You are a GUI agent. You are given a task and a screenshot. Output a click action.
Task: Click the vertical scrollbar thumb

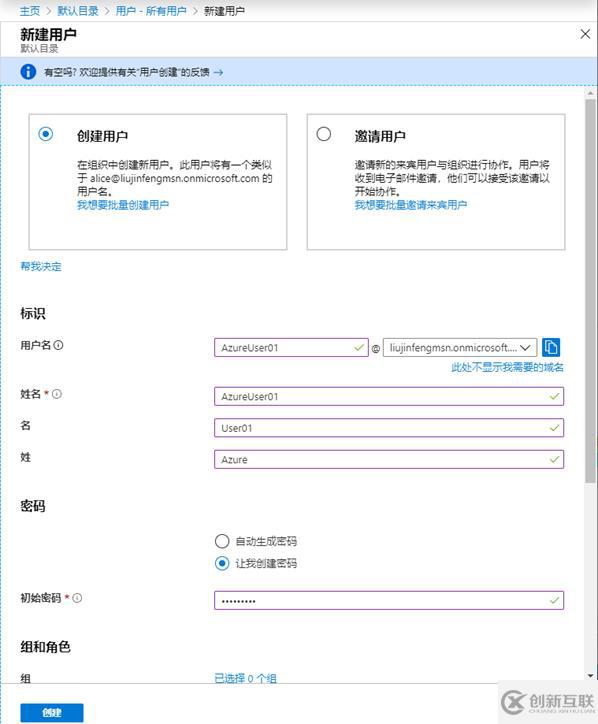click(590, 291)
